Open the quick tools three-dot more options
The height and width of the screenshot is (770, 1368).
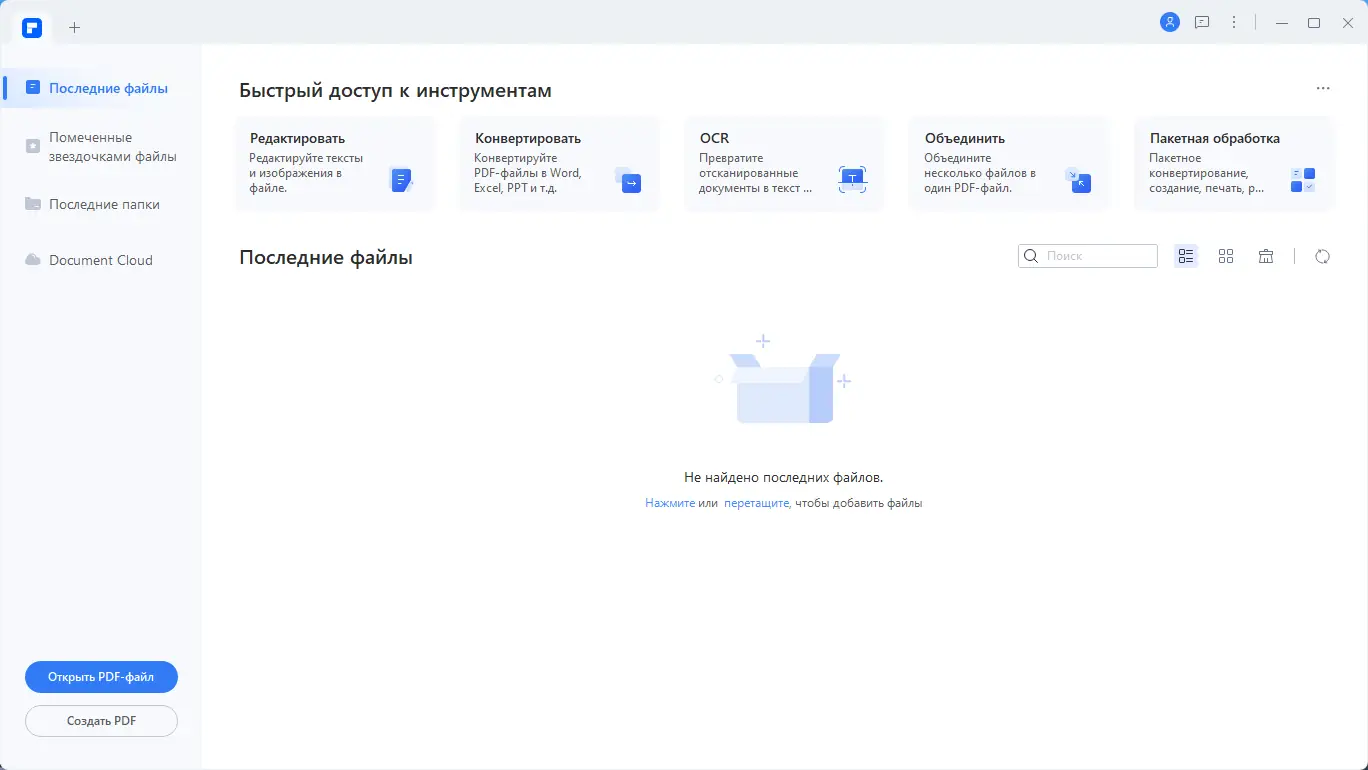tap(1323, 89)
